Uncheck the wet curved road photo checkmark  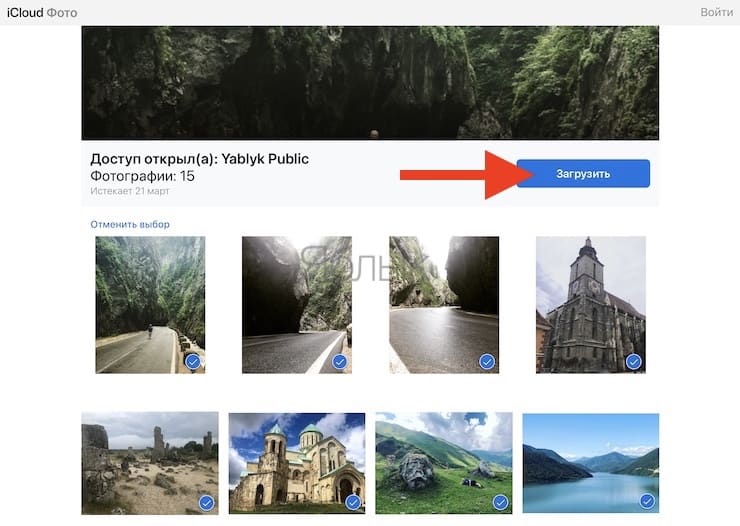click(x=487, y=362)
